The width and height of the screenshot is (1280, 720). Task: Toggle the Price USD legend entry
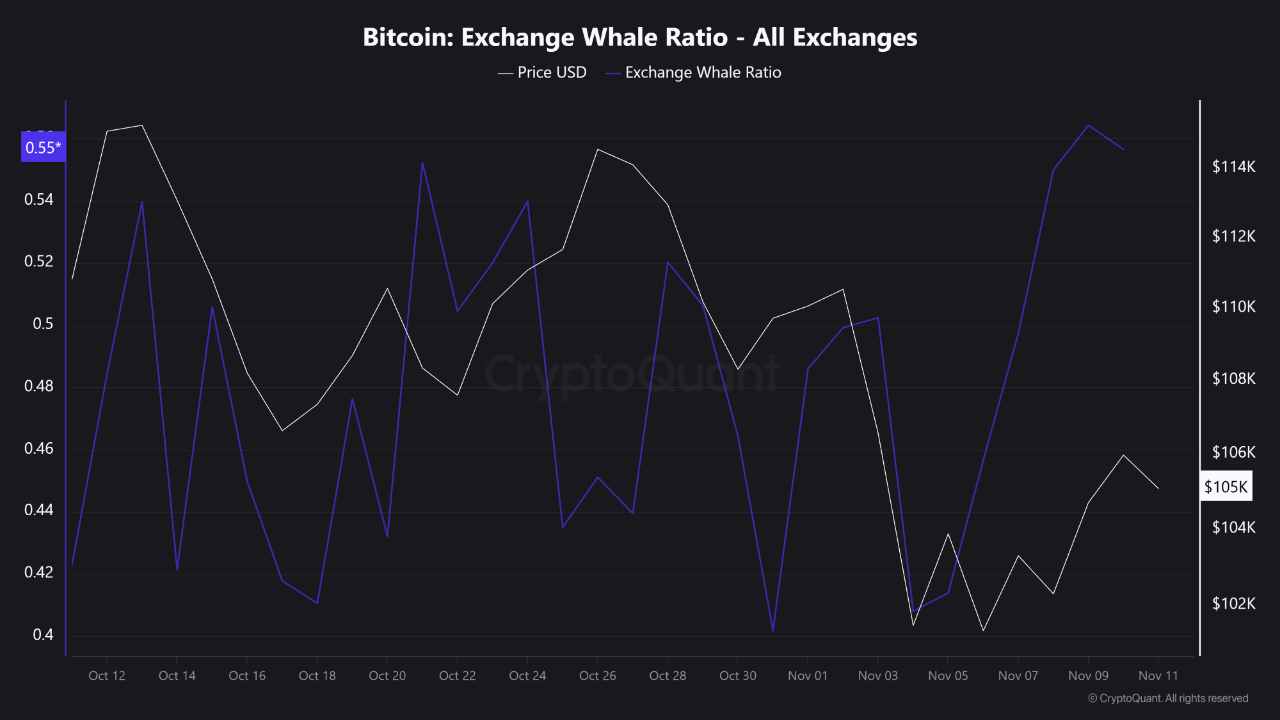(552, 72)
